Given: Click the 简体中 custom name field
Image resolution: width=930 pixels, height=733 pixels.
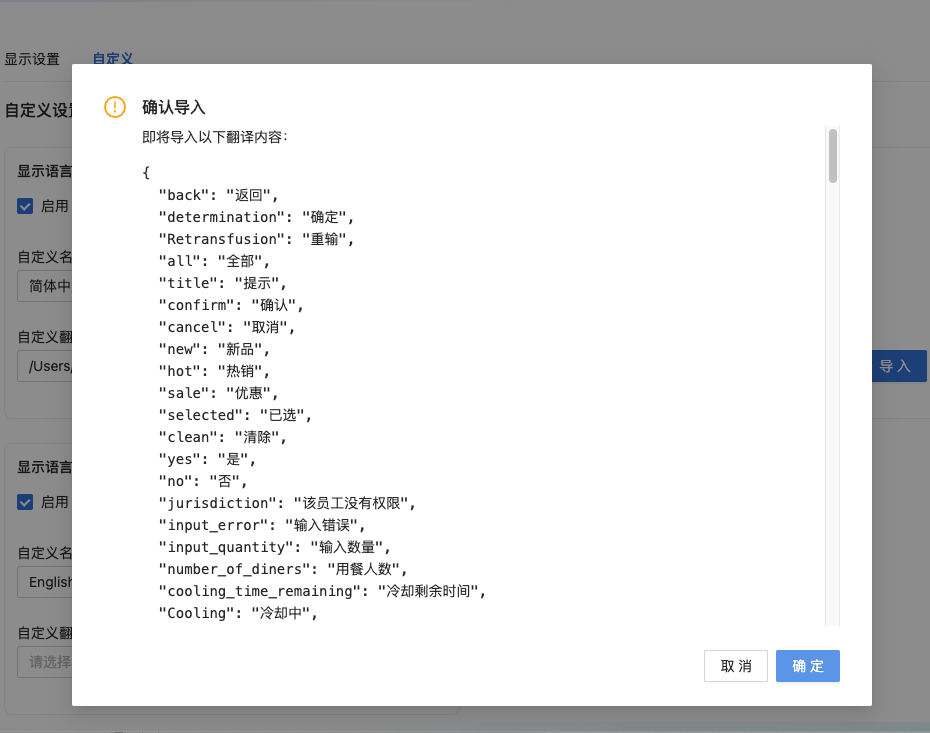Looking at the screenshot, I should [x=45, y=286].
